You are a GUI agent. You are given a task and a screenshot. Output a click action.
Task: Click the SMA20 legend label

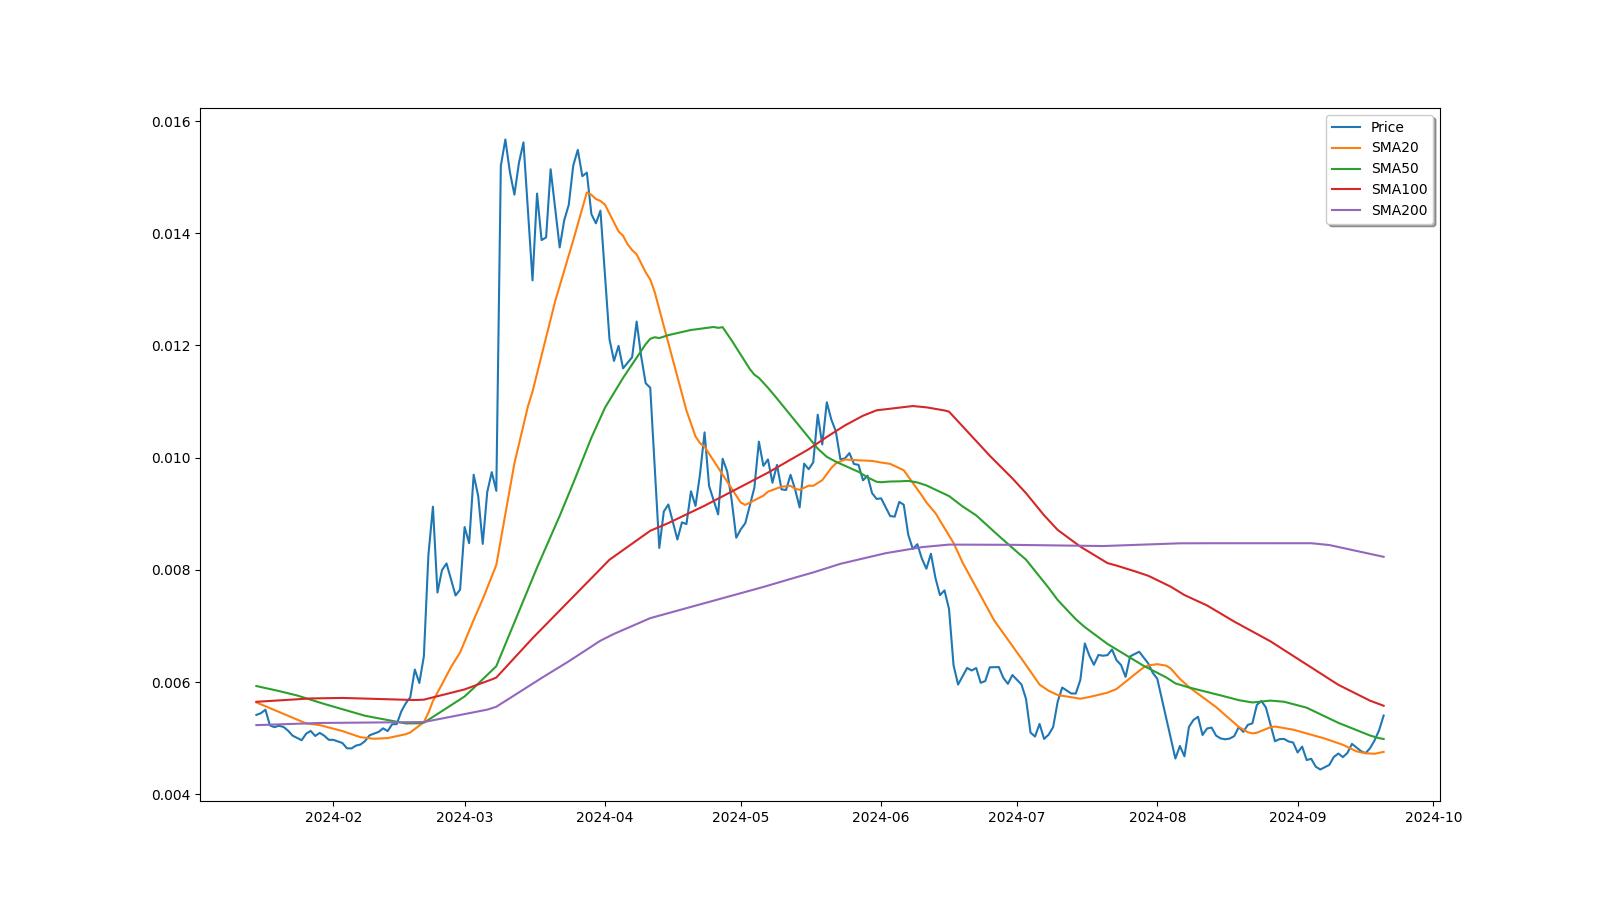pos(1394,147)
